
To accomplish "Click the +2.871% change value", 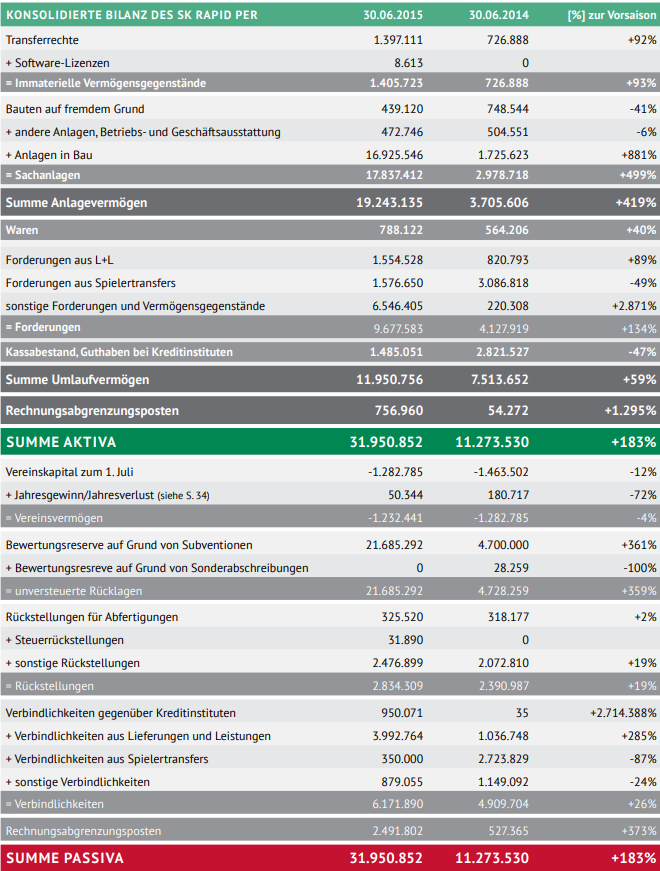I will pos(634,306).
